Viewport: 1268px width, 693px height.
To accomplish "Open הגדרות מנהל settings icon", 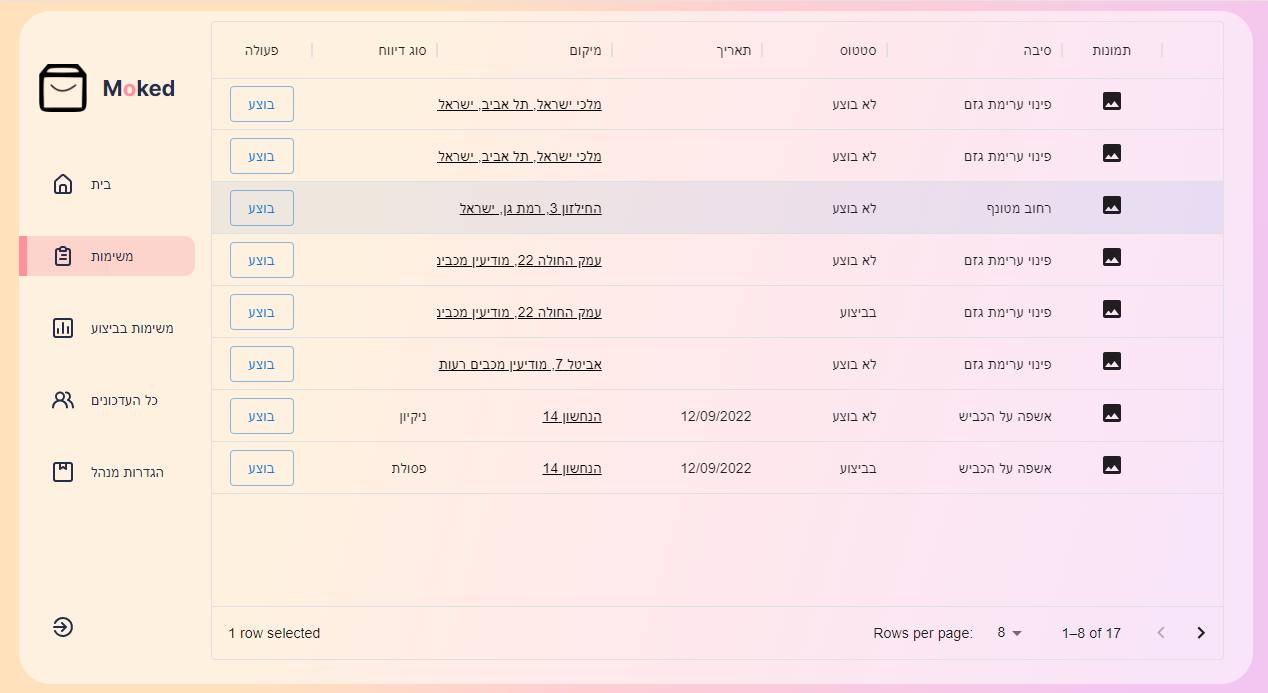I will pos(63,472).
